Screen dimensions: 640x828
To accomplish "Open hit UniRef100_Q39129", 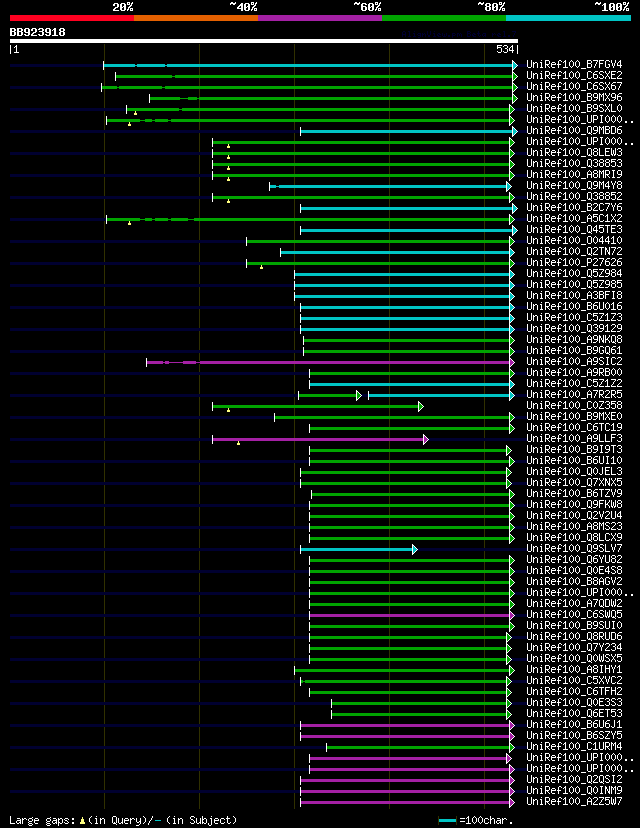I will 574,328.
